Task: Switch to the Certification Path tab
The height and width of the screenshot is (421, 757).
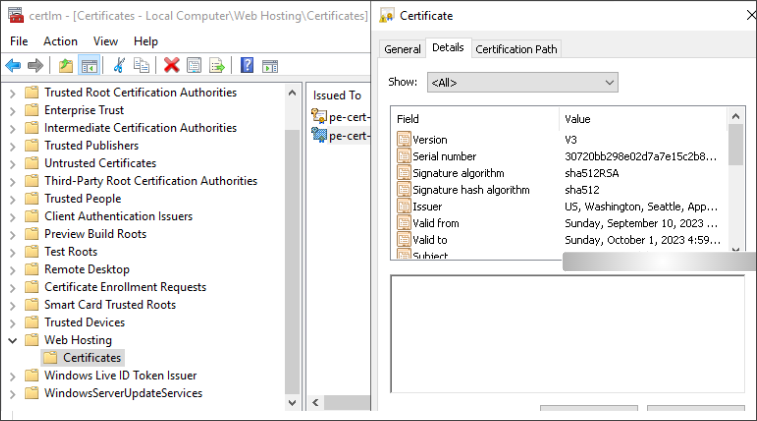Action: 516,49
